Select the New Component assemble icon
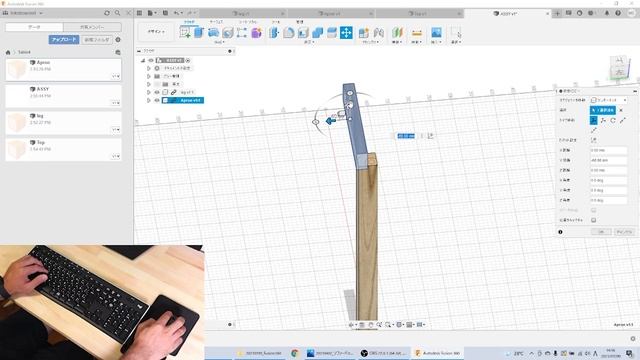The height and width of the screenshot is (360, 640). click(364, 33)
